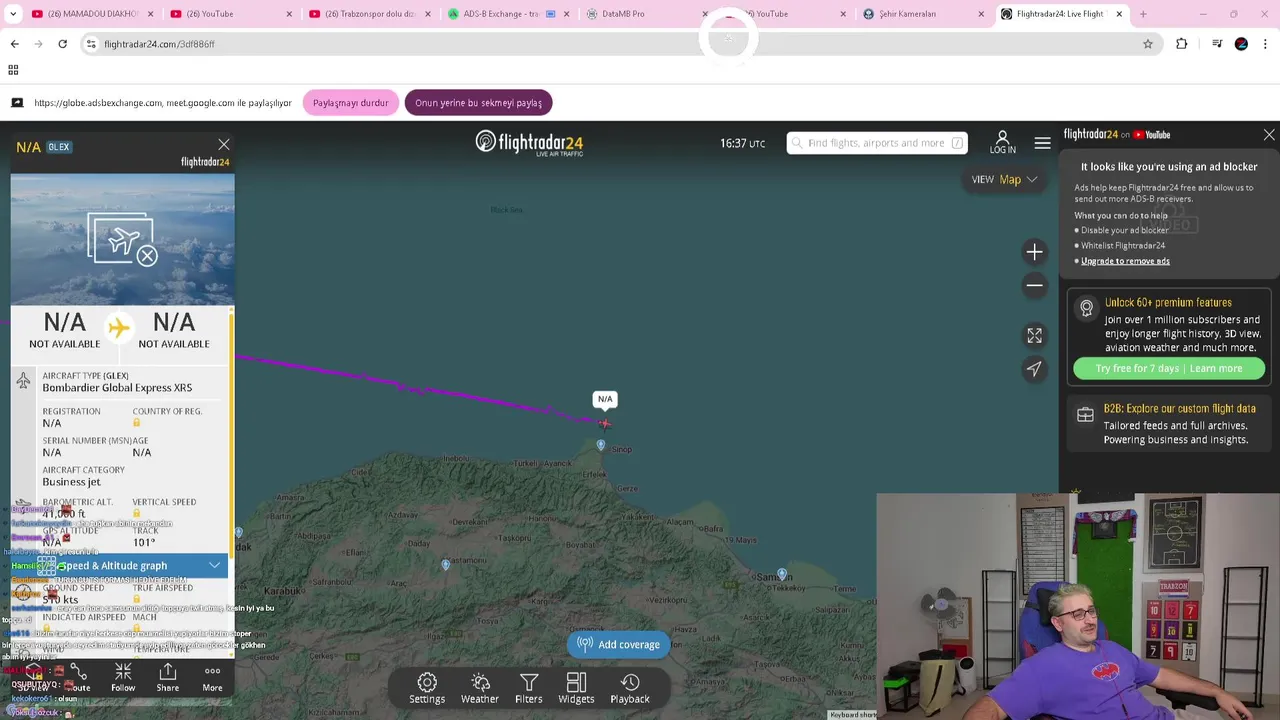
Task: Open the Weather layers tool
Action: tap(480, 688)
